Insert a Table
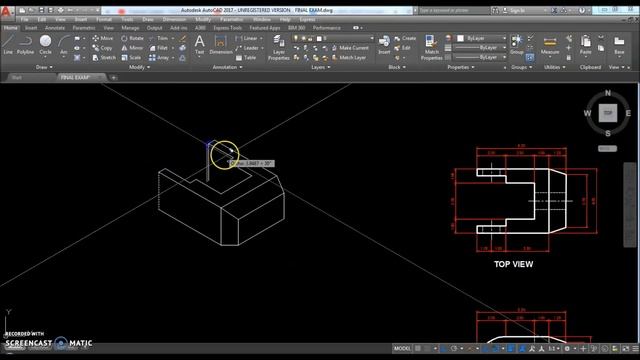The width and height of the screenshot is (640, 360). pos(246,58)
